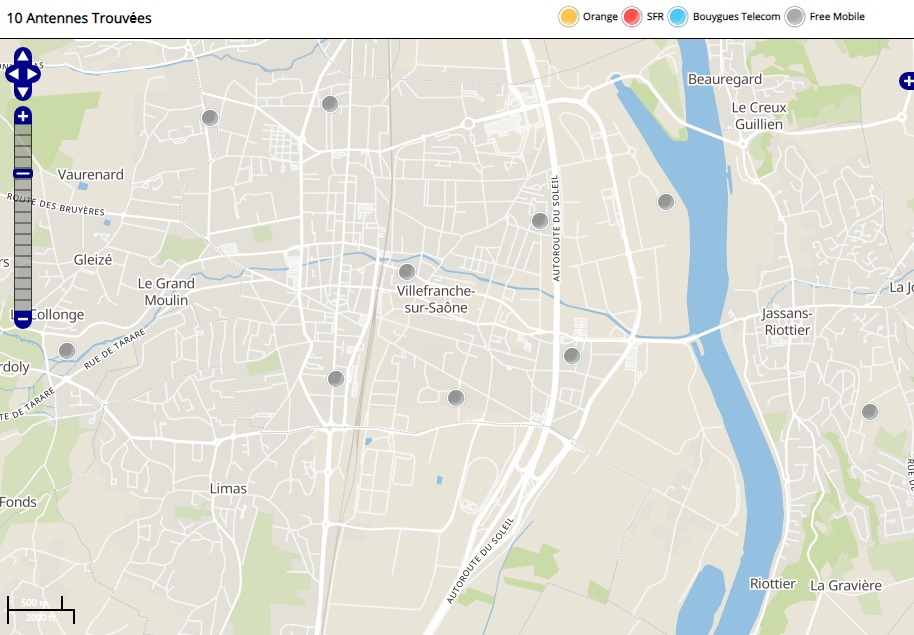Zoom out using the bottom minus button
Screen dimensions: 914x635
coord(23,319)
